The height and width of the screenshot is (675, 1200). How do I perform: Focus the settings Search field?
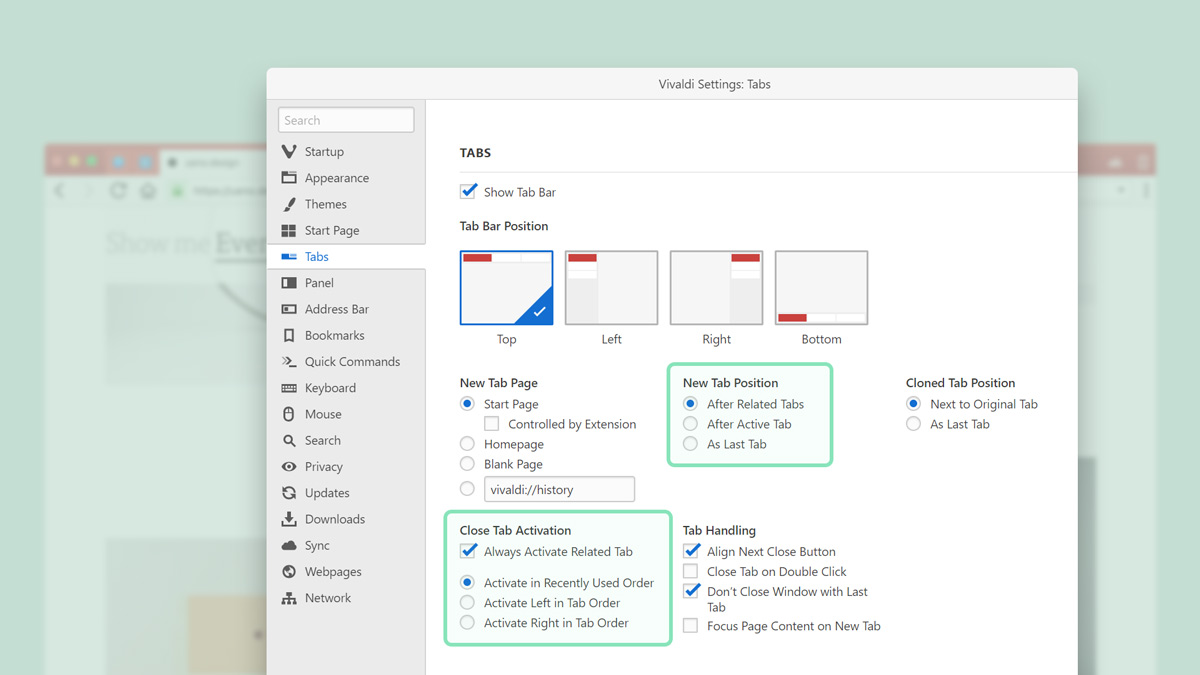(346, 120)
